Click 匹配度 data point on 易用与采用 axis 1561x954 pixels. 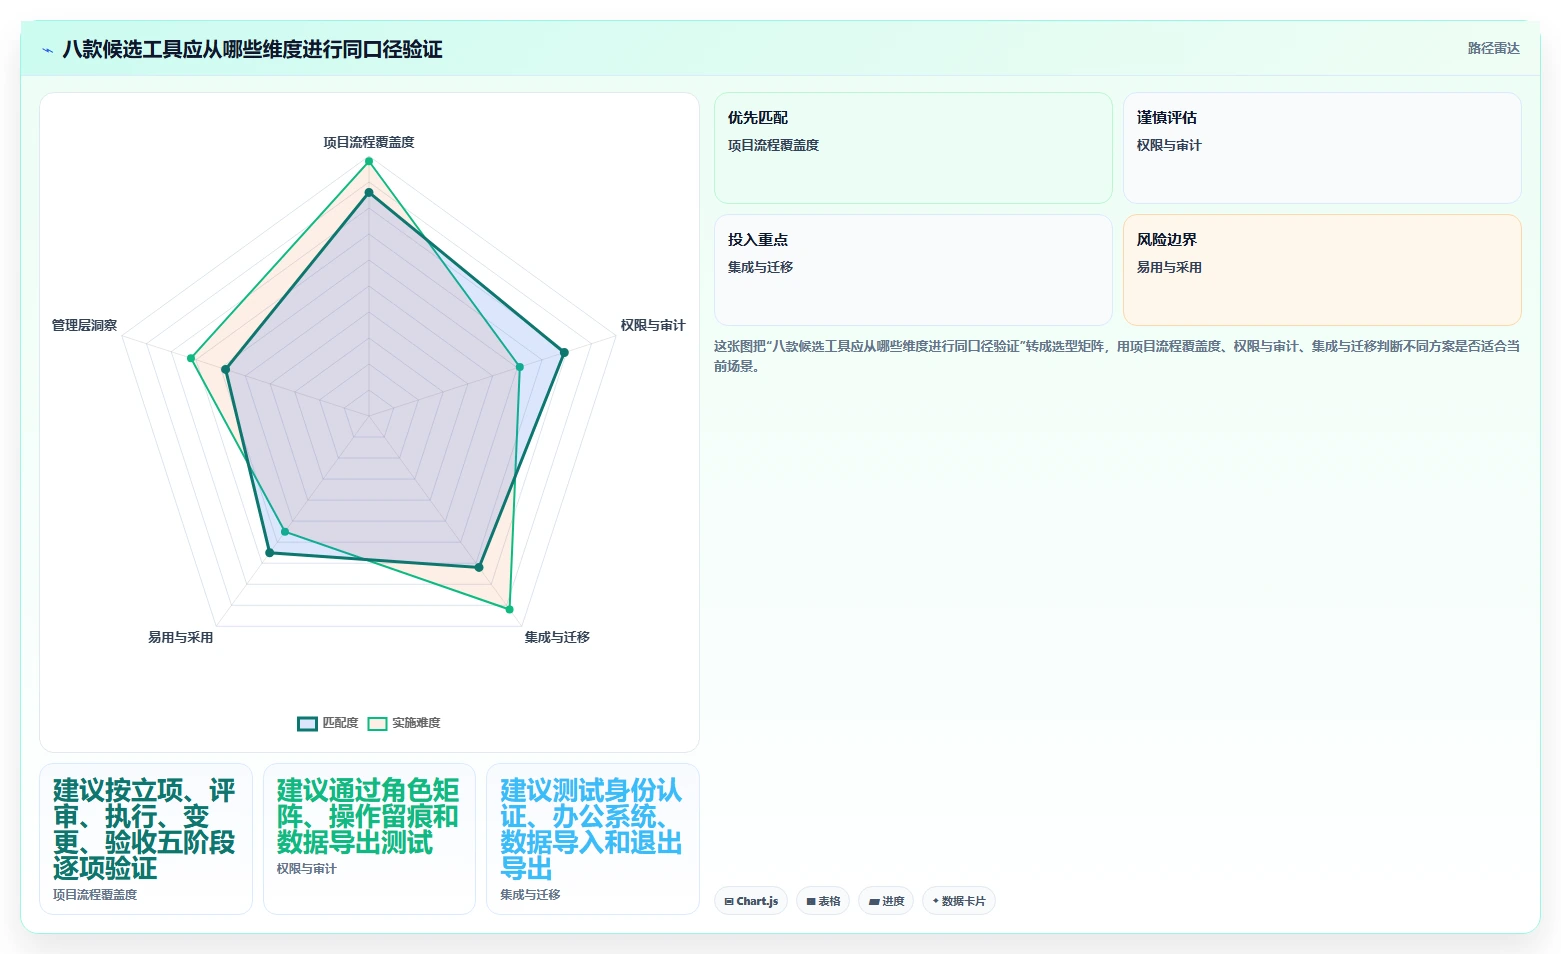269,553
